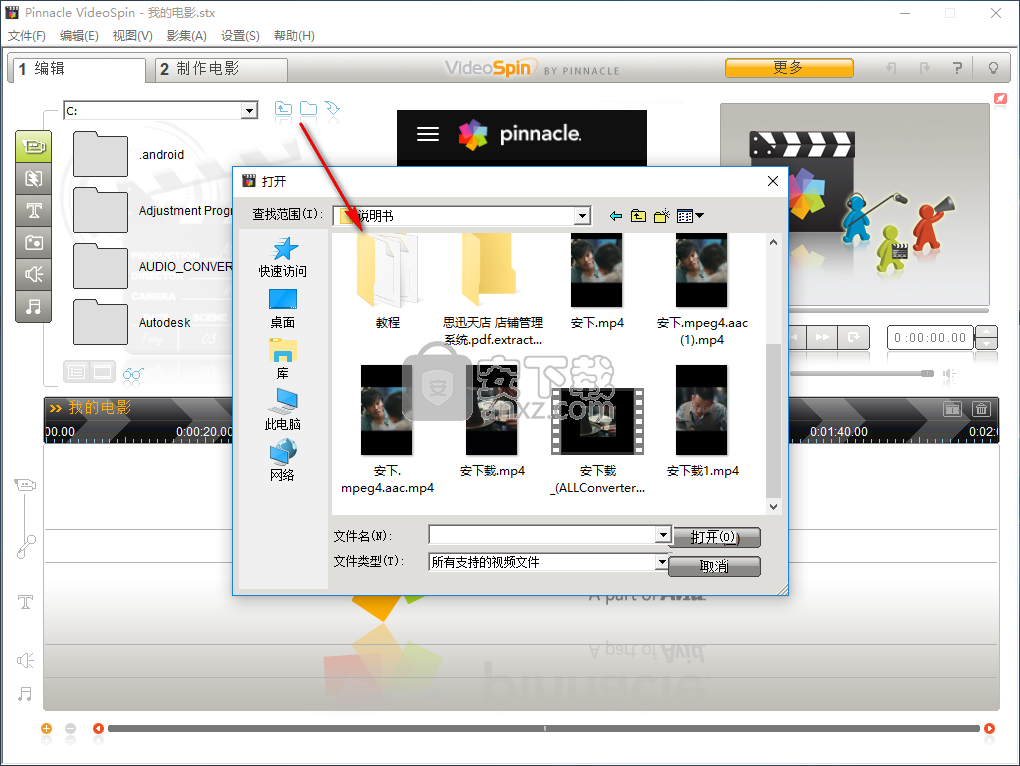This screenshot has width=1020, height=766.
Task: Open the view menu dropdown arrow in dialog
Action: pyautogui.click(x=699, y=216)
